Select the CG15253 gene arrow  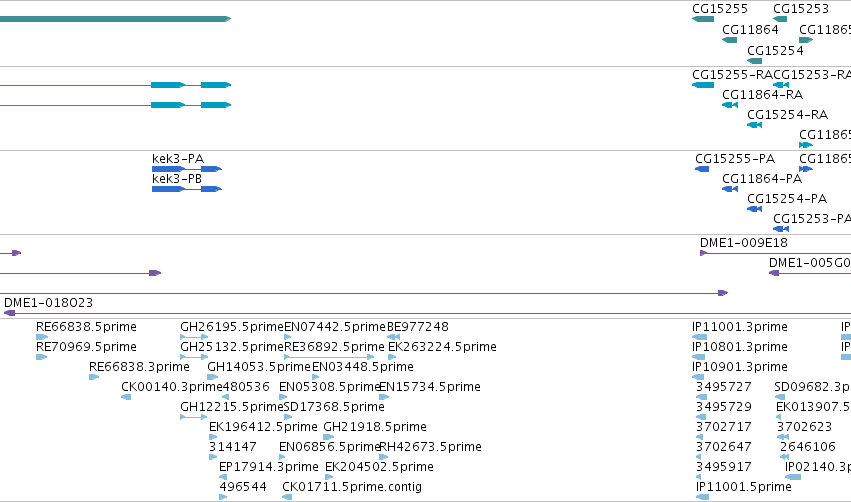[x=780, y=19]
